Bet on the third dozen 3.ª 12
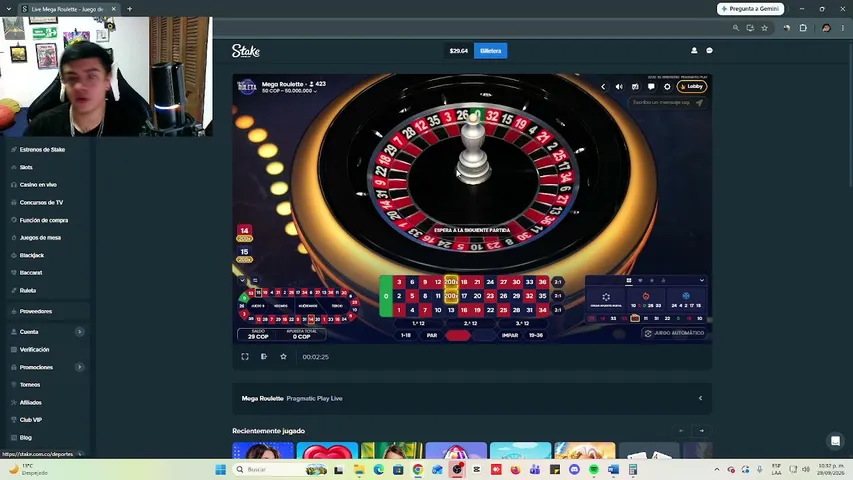The image size is (853, 480). click(x=522, y=323)
